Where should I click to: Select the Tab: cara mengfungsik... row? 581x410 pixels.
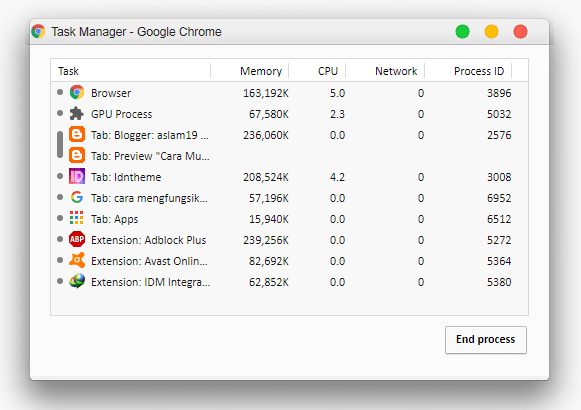coord(289,198)
